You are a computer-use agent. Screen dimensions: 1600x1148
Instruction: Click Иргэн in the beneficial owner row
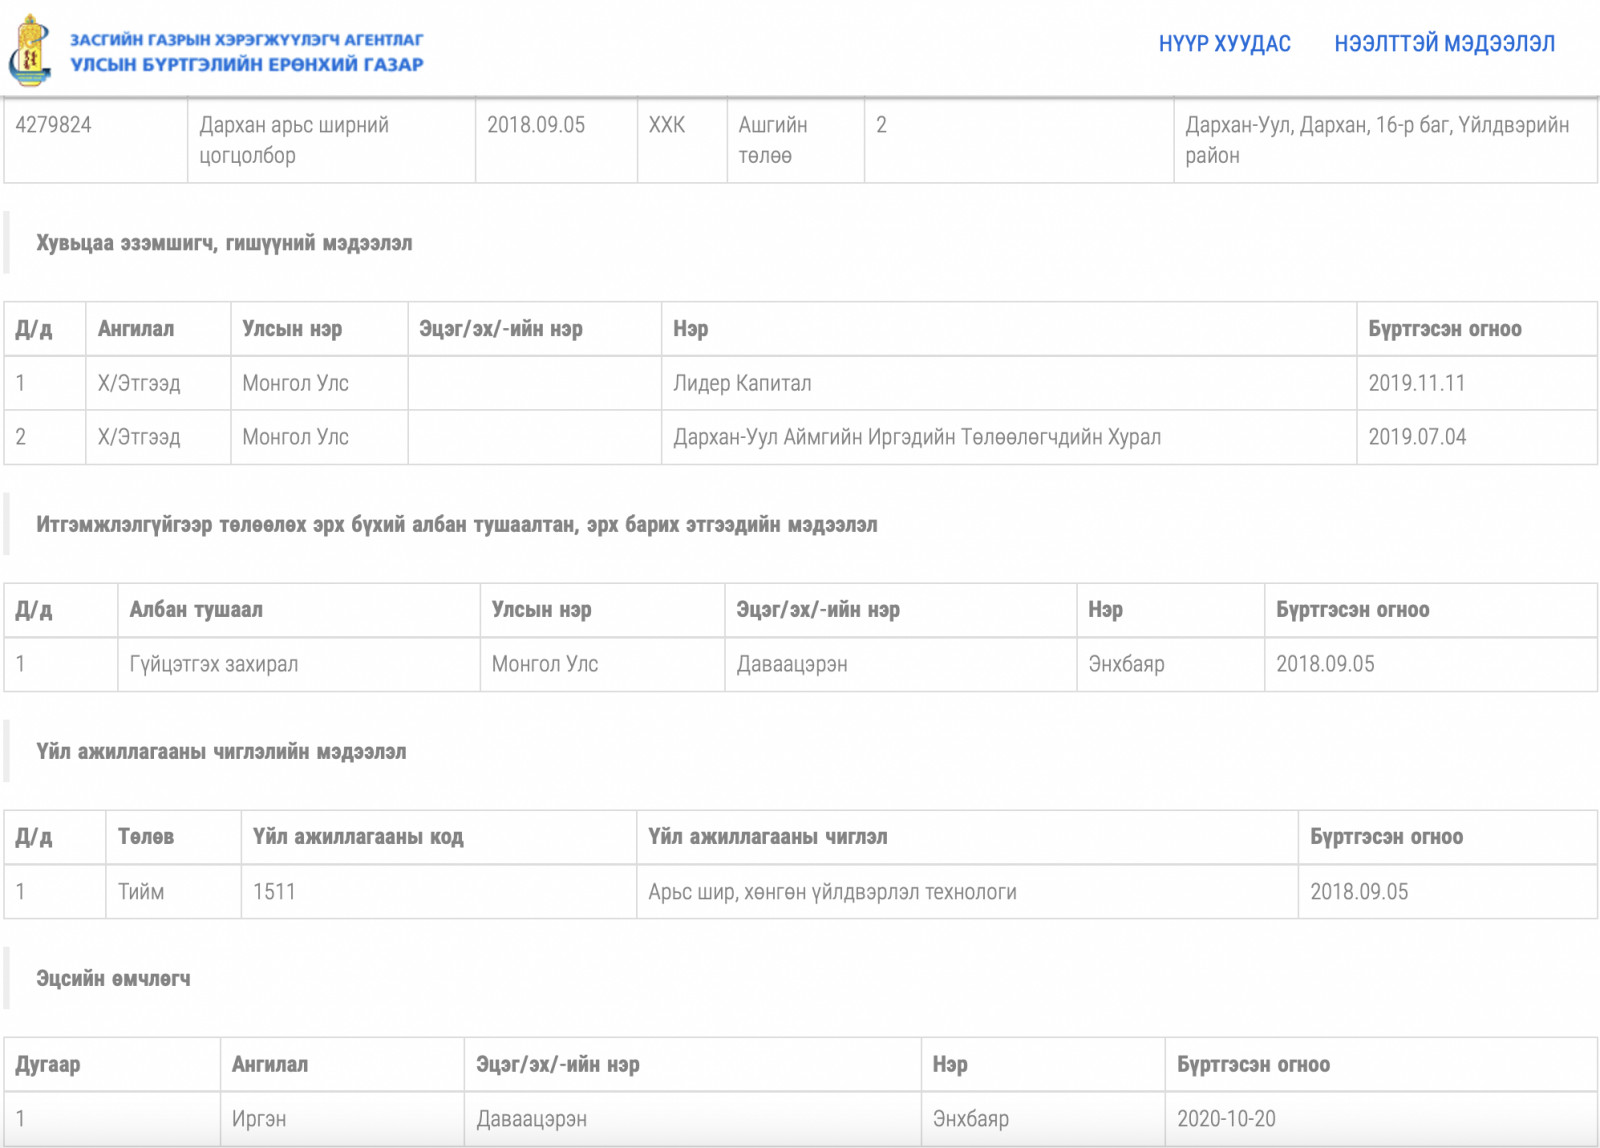pyautogui.click(x=259, y=1119)
